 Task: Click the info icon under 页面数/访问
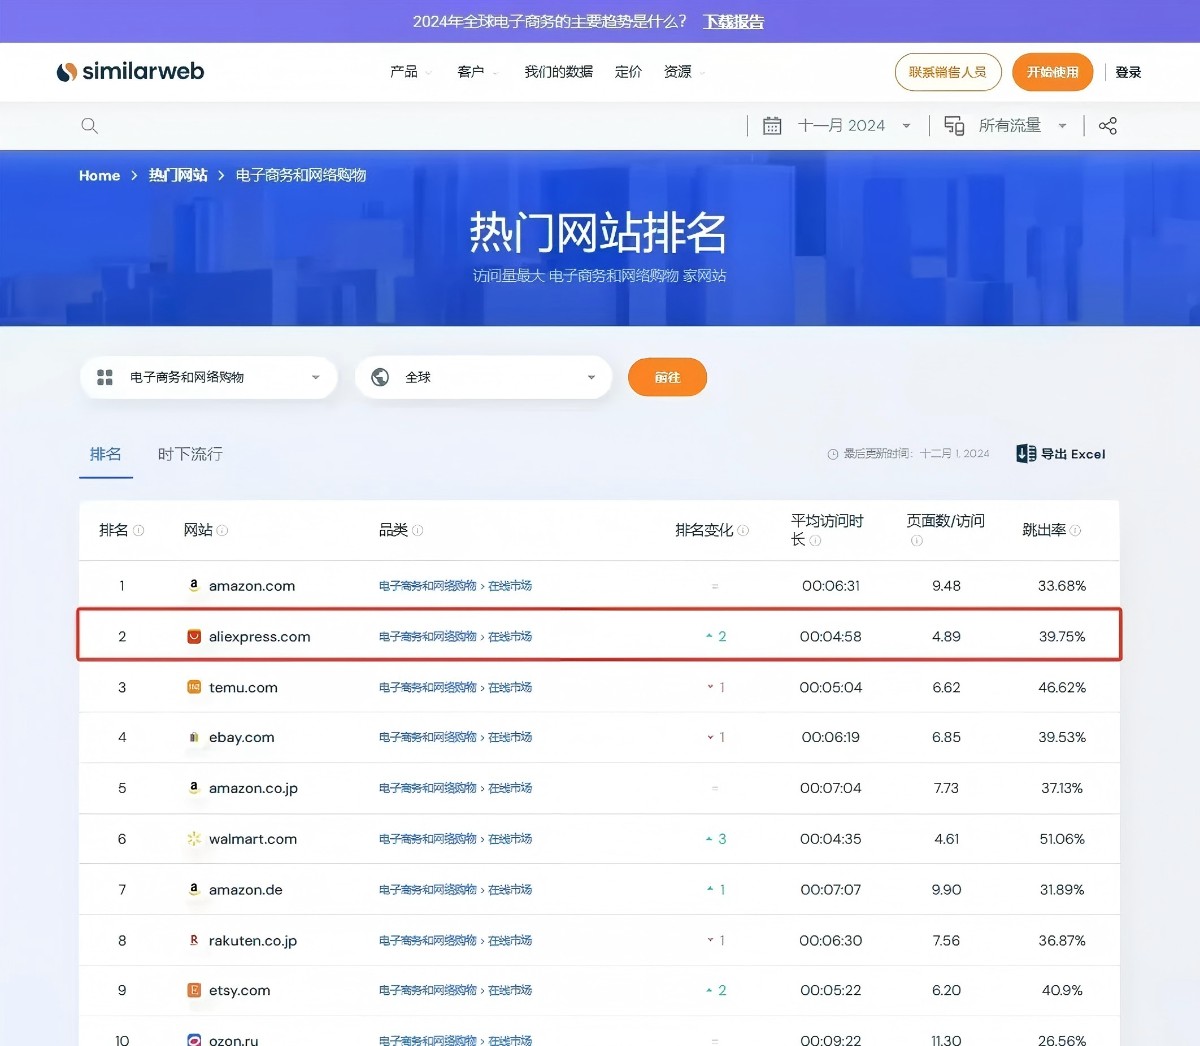coord(916,541)
